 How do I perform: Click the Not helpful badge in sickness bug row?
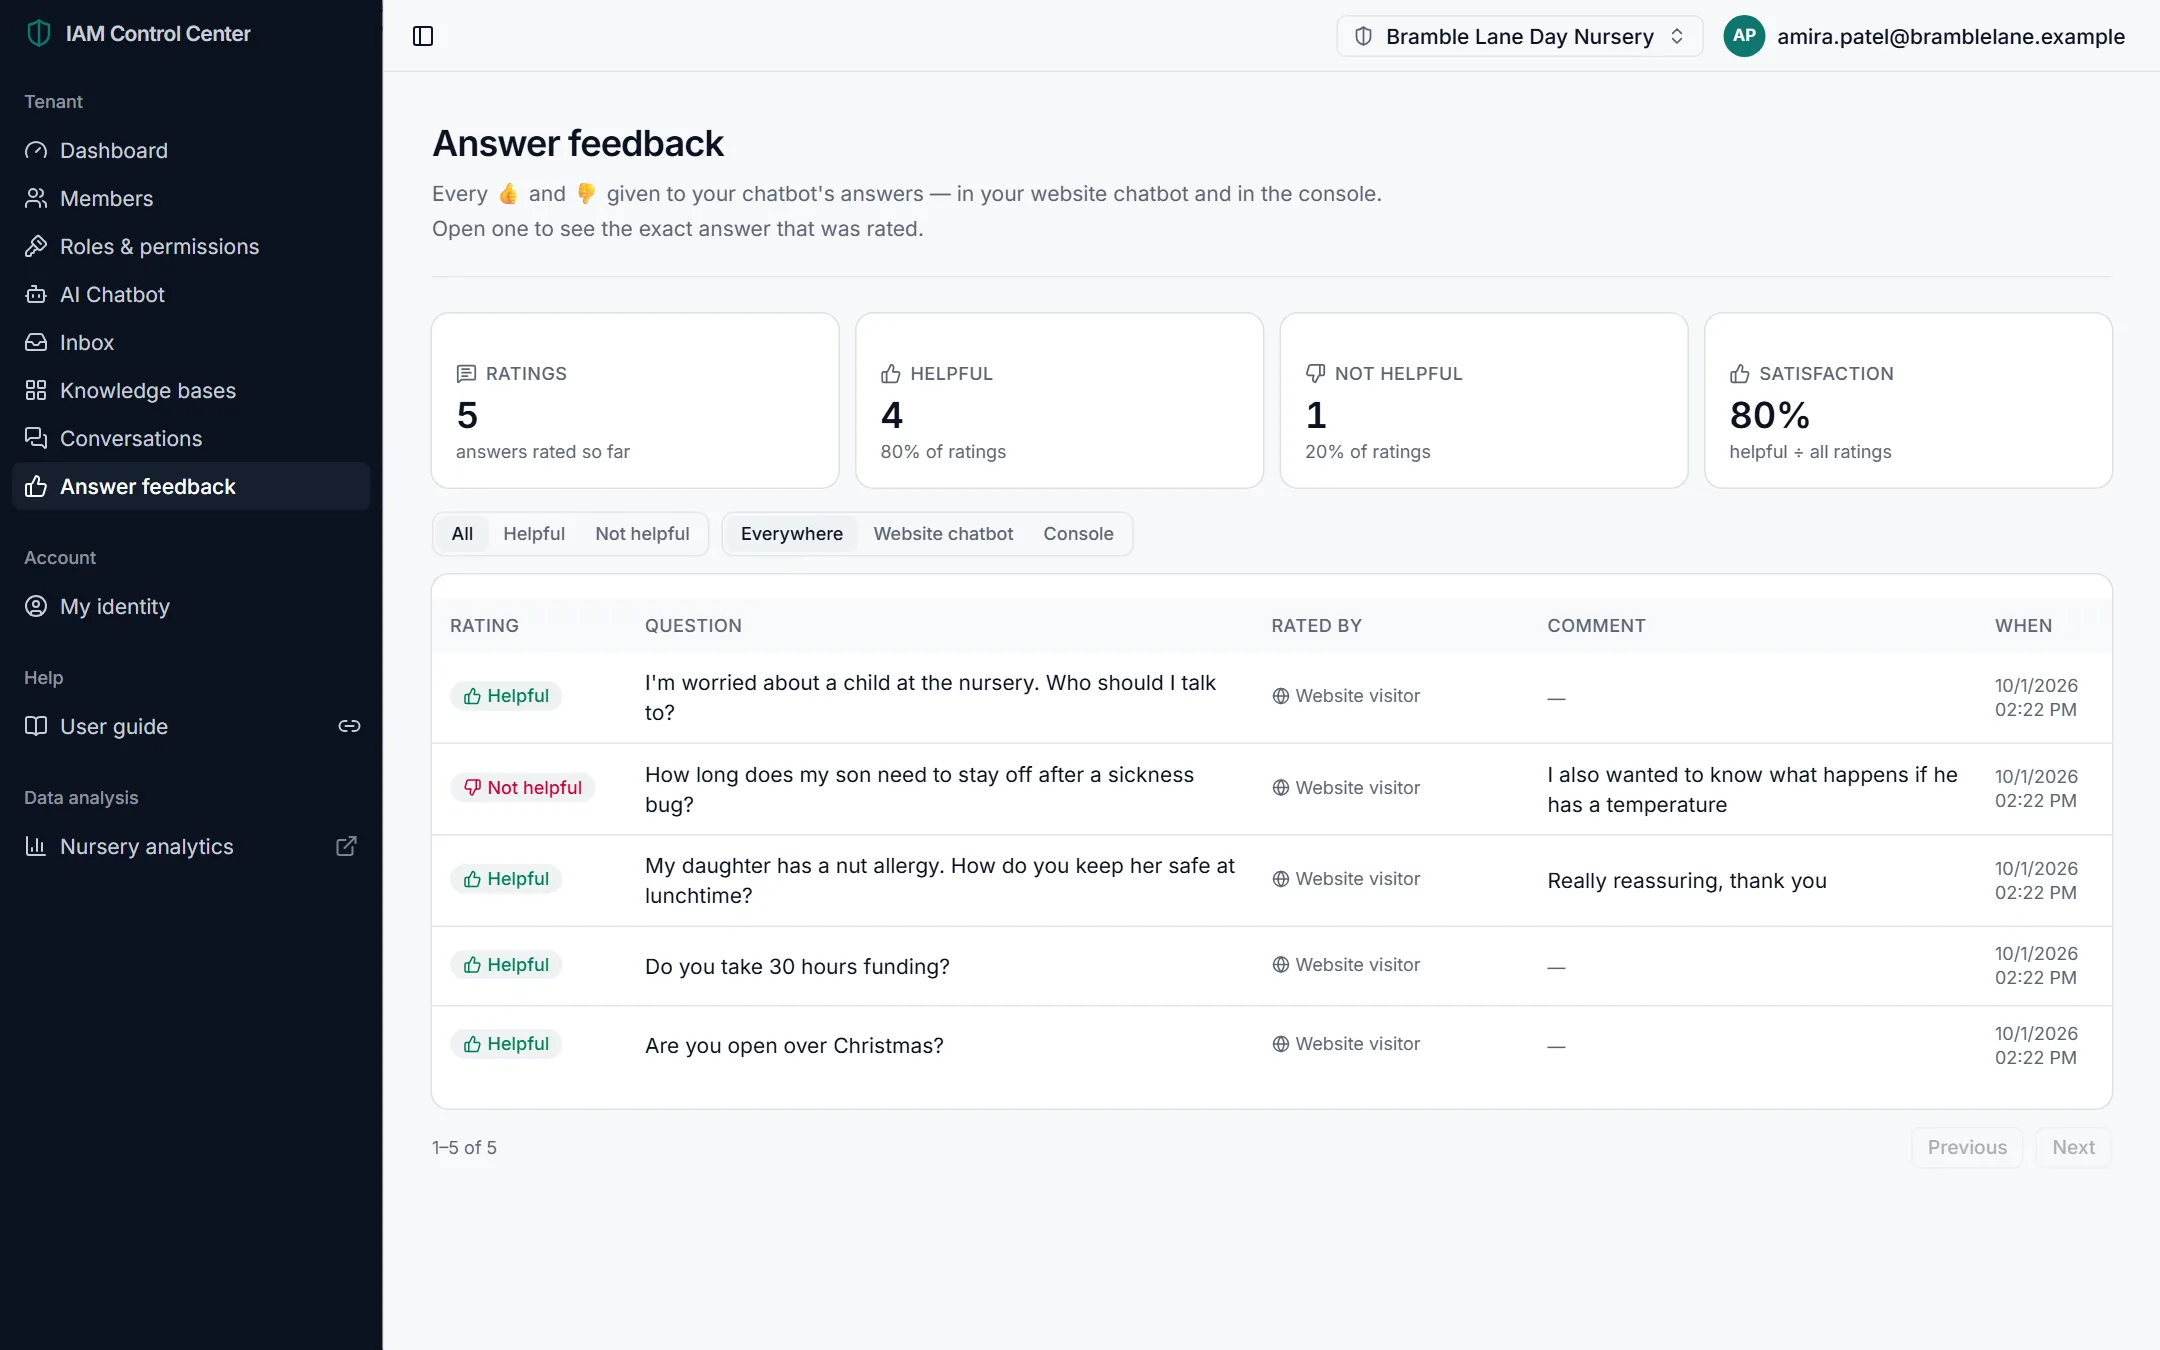(x=523, y=788)
